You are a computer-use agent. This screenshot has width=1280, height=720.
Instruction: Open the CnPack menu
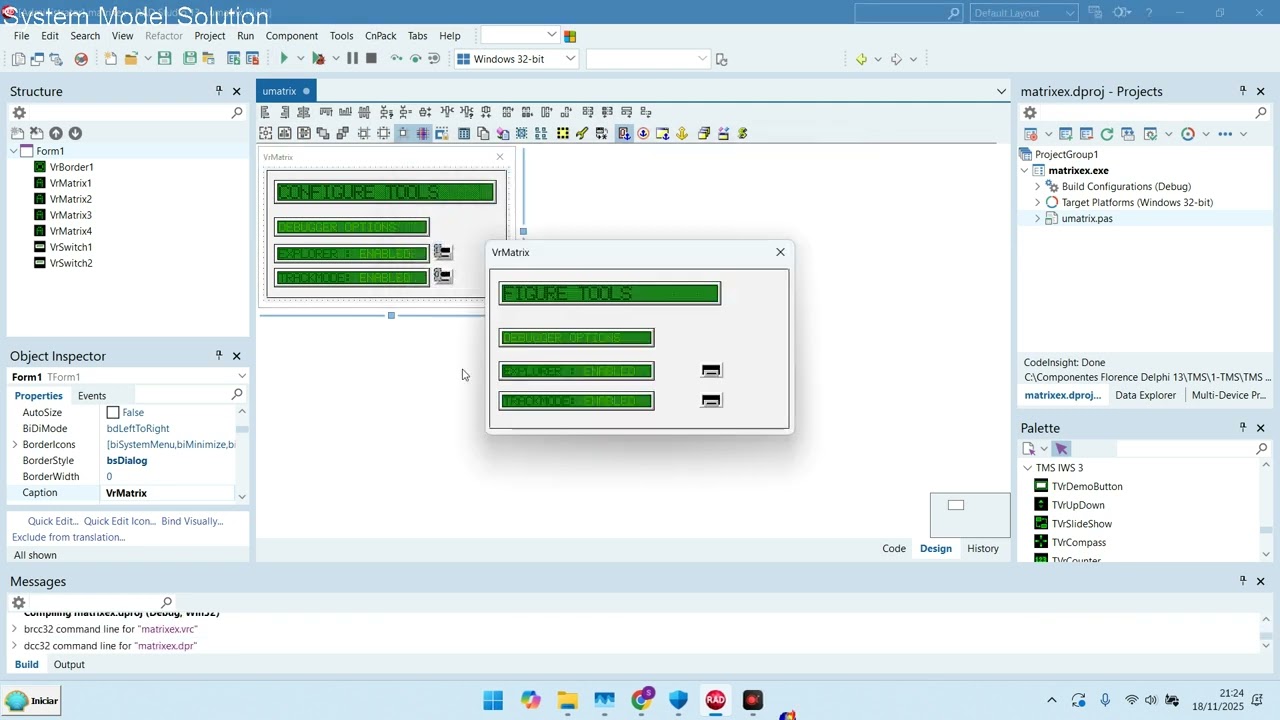click(x=380, y=36)
